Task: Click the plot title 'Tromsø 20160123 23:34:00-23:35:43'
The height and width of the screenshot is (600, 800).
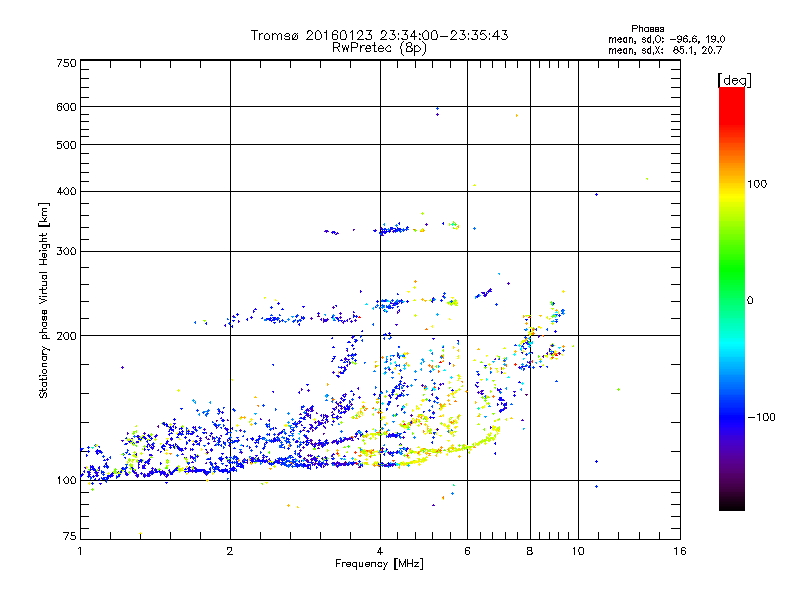Action: click(379, 35)
